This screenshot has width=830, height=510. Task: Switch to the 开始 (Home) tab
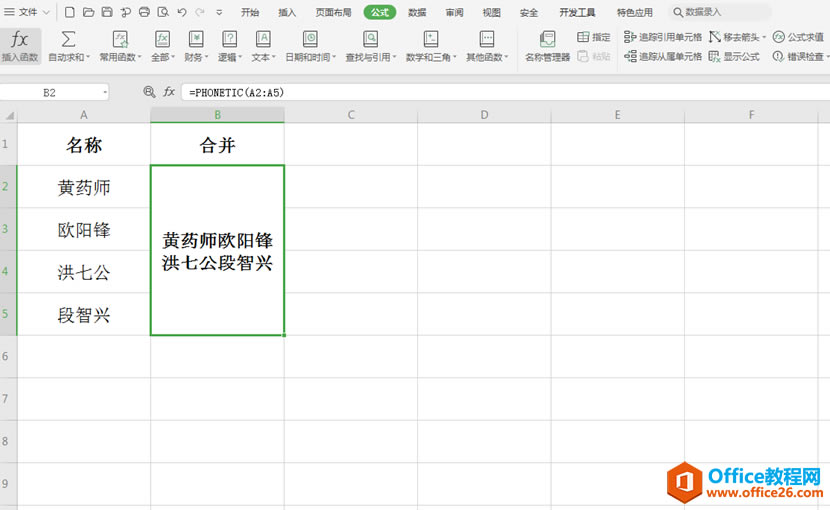(250, 13)
